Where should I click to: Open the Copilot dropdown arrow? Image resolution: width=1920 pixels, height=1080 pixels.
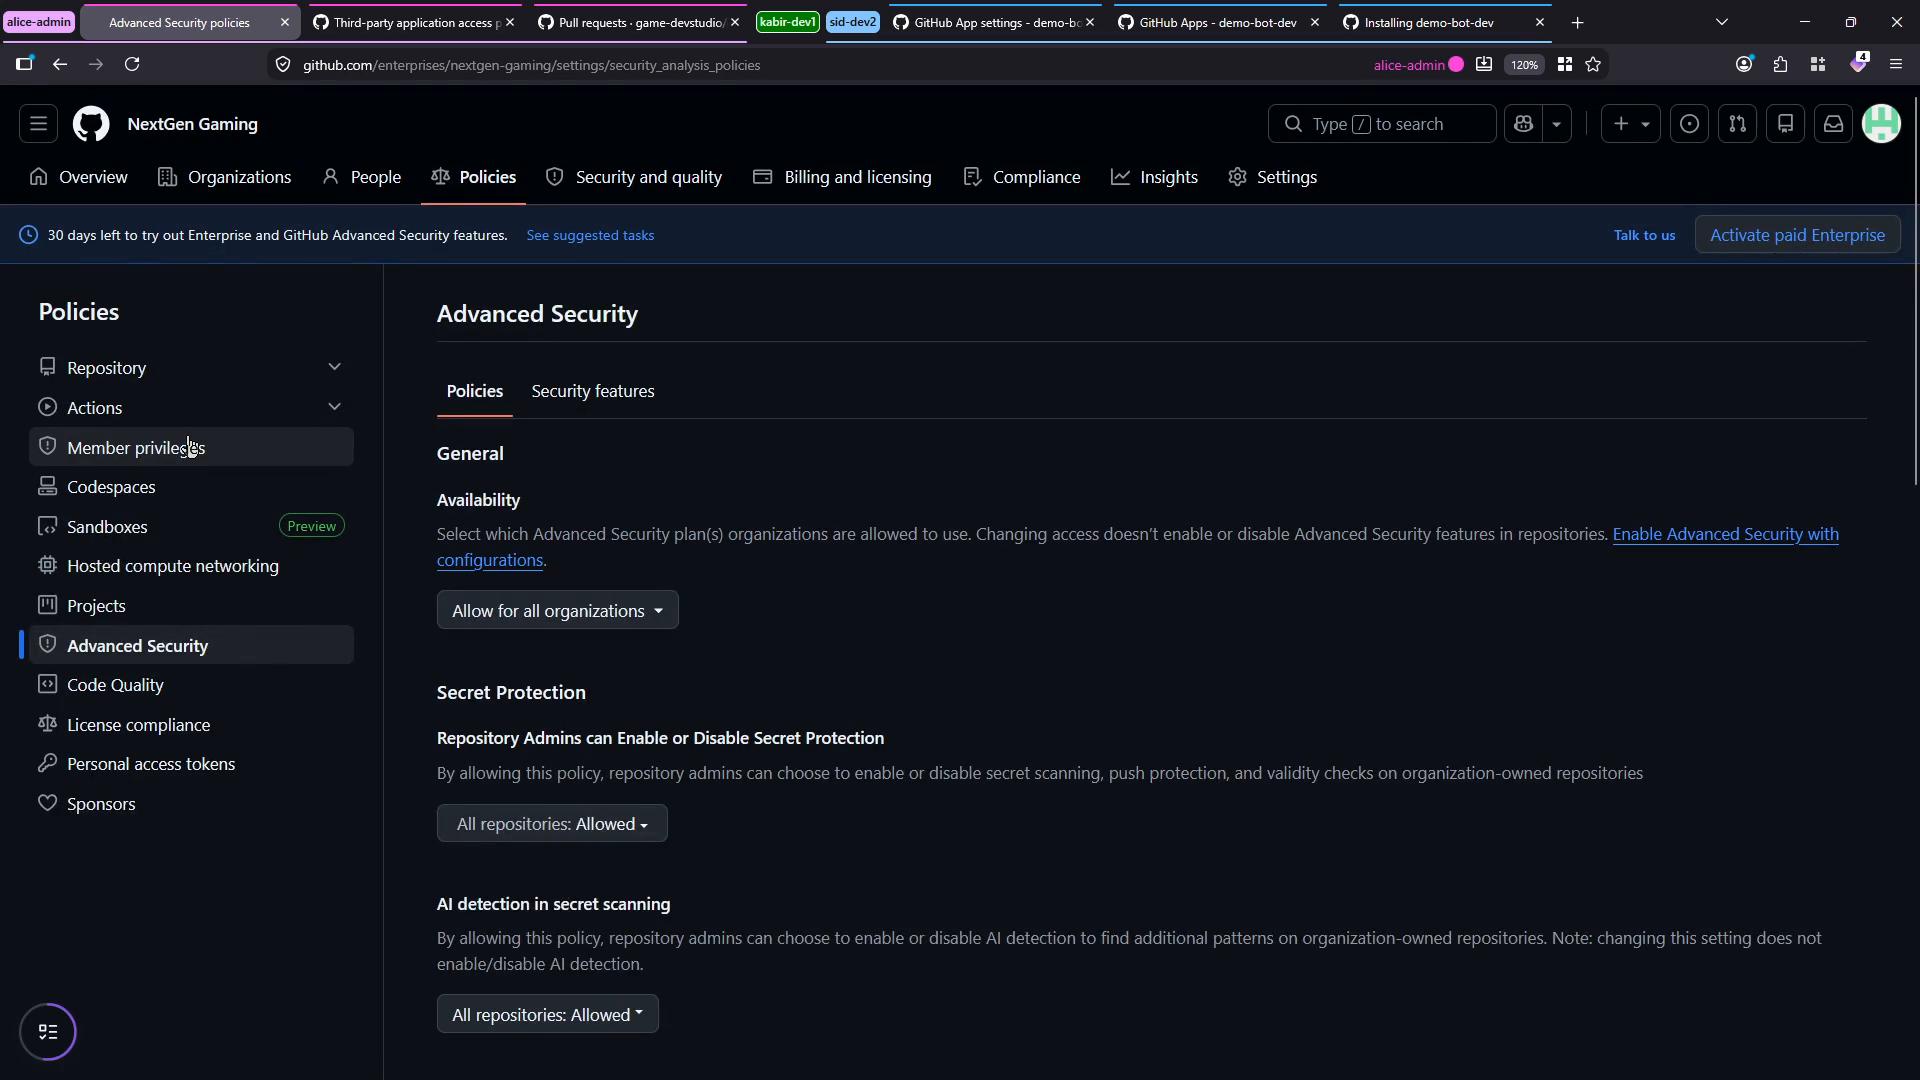coord(1556,124)
